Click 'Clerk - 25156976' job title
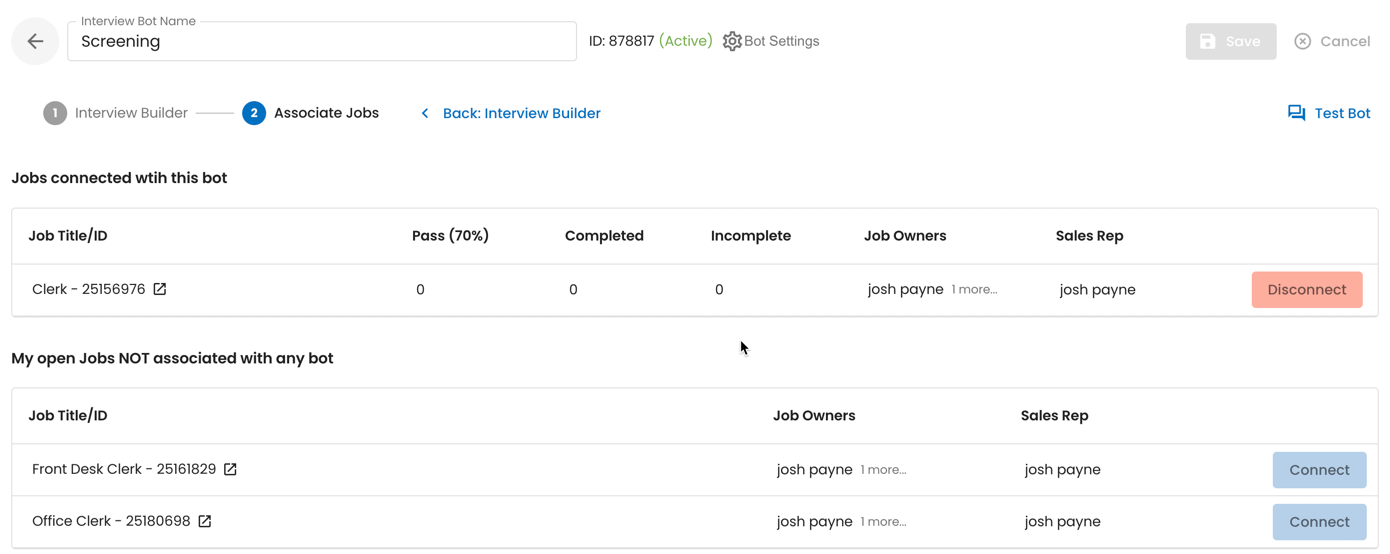1390x554 pixels. [x=89, y=289]
